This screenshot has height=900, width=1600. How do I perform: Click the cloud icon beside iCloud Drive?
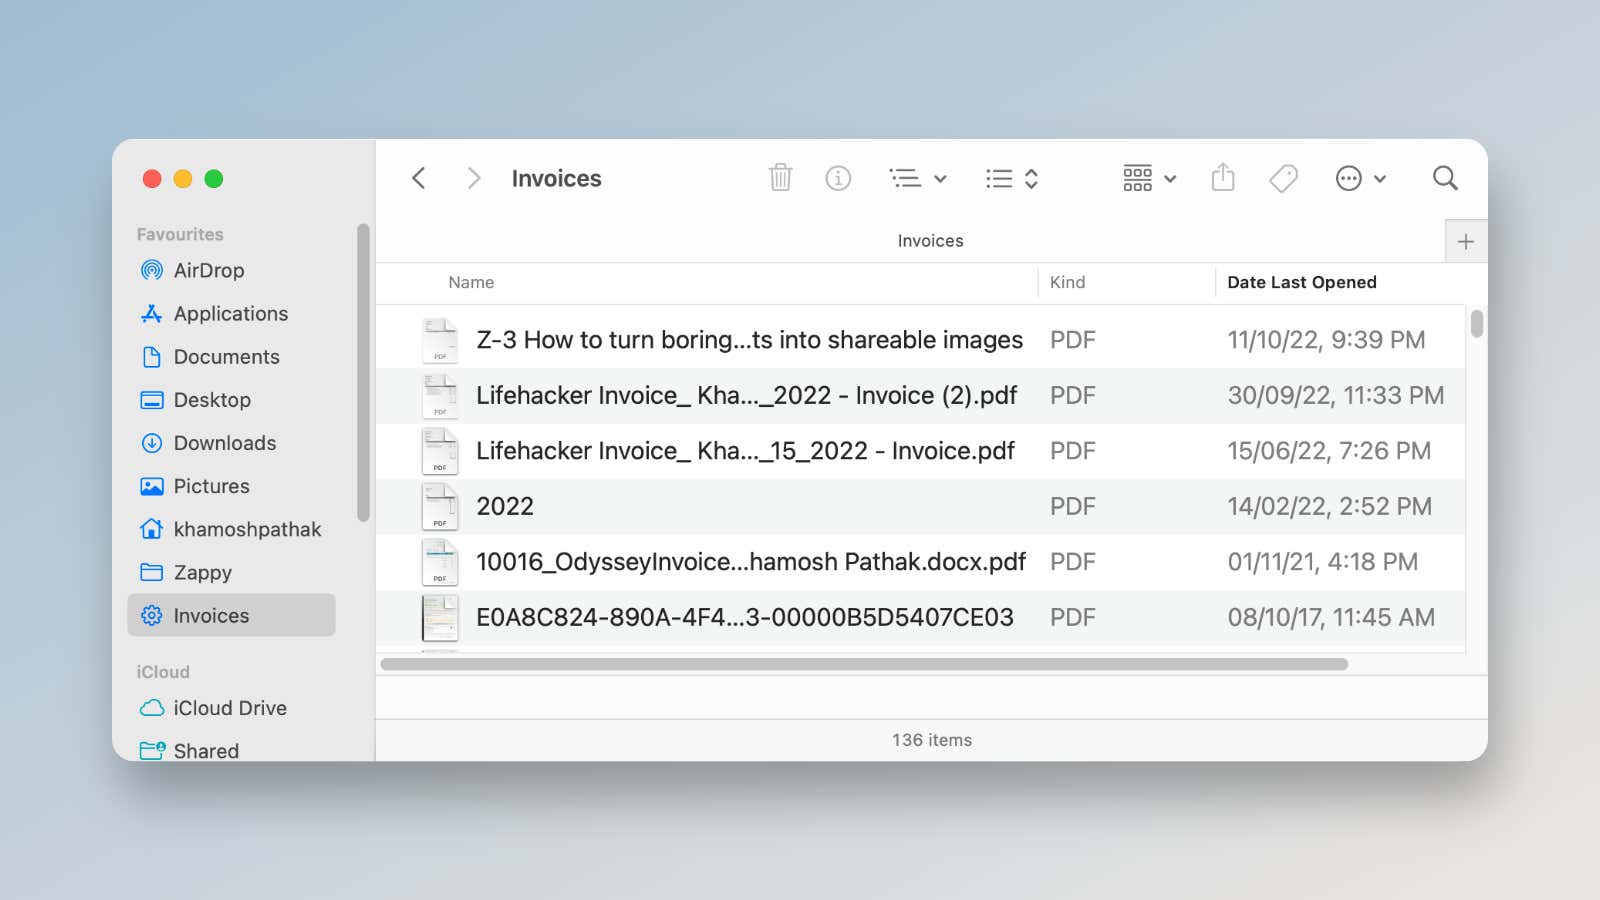click(152, 708)
